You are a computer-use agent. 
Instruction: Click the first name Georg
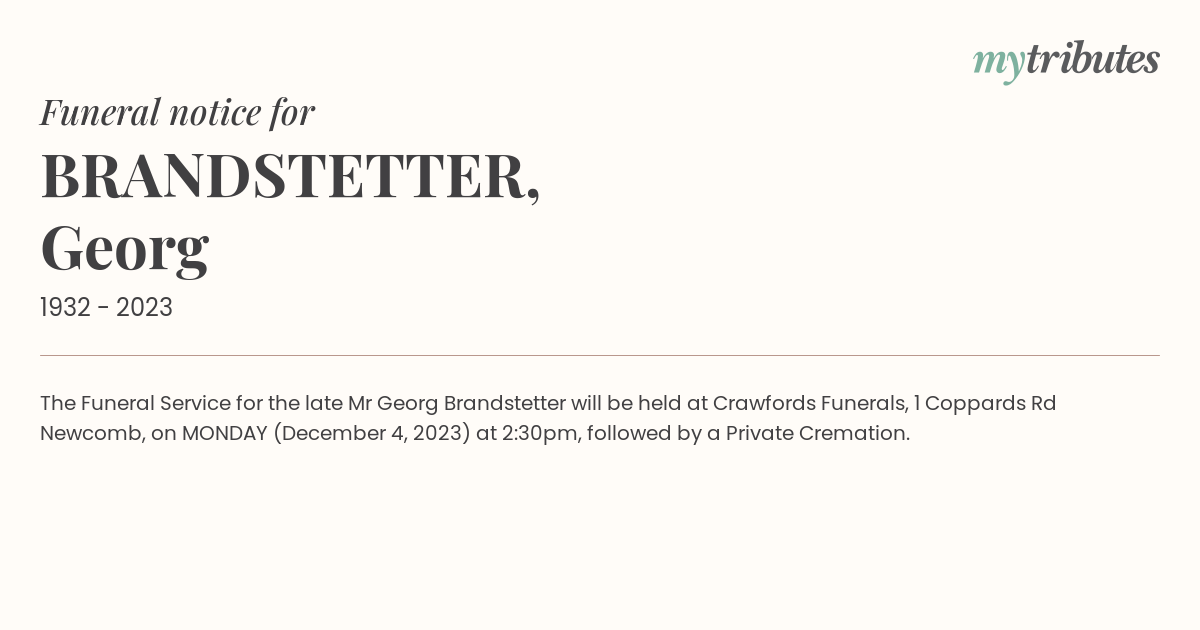pyautogui.click(x=124, y=250)
